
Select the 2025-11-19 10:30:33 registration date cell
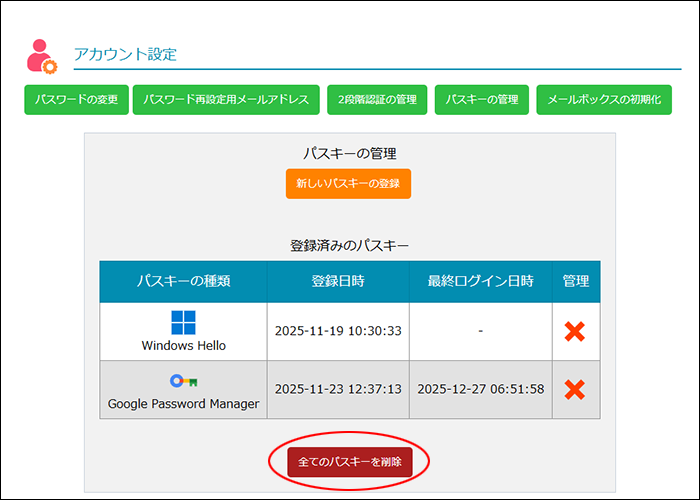click(338, 331)
